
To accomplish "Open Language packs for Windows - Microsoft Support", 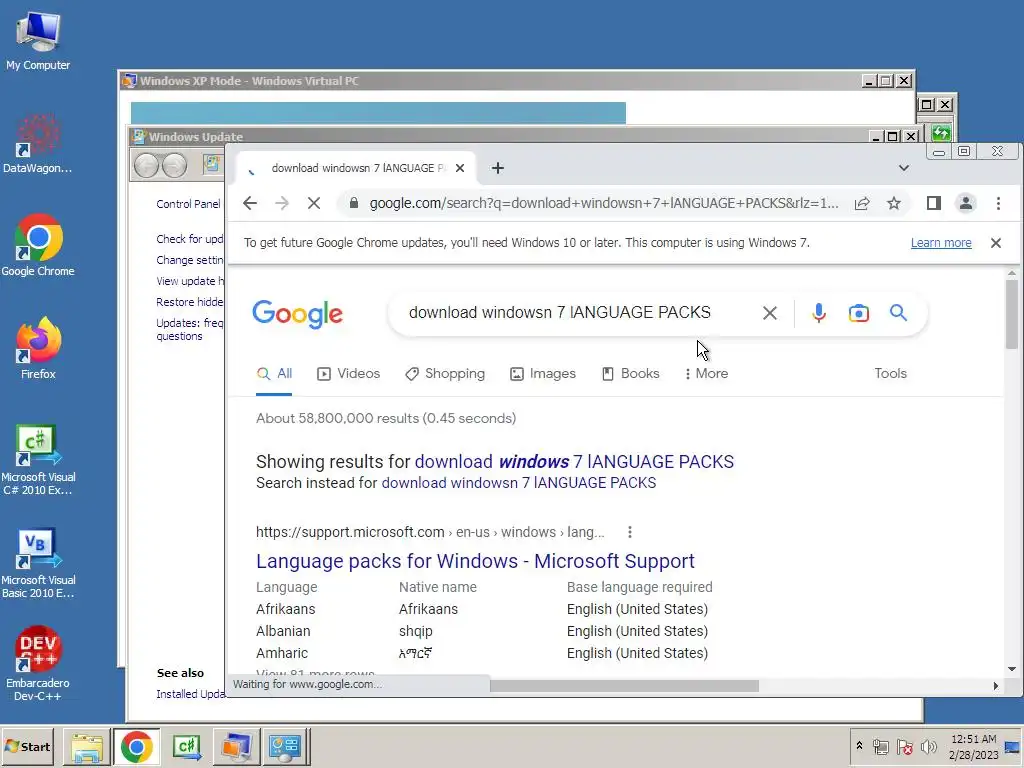I will 475,562.
